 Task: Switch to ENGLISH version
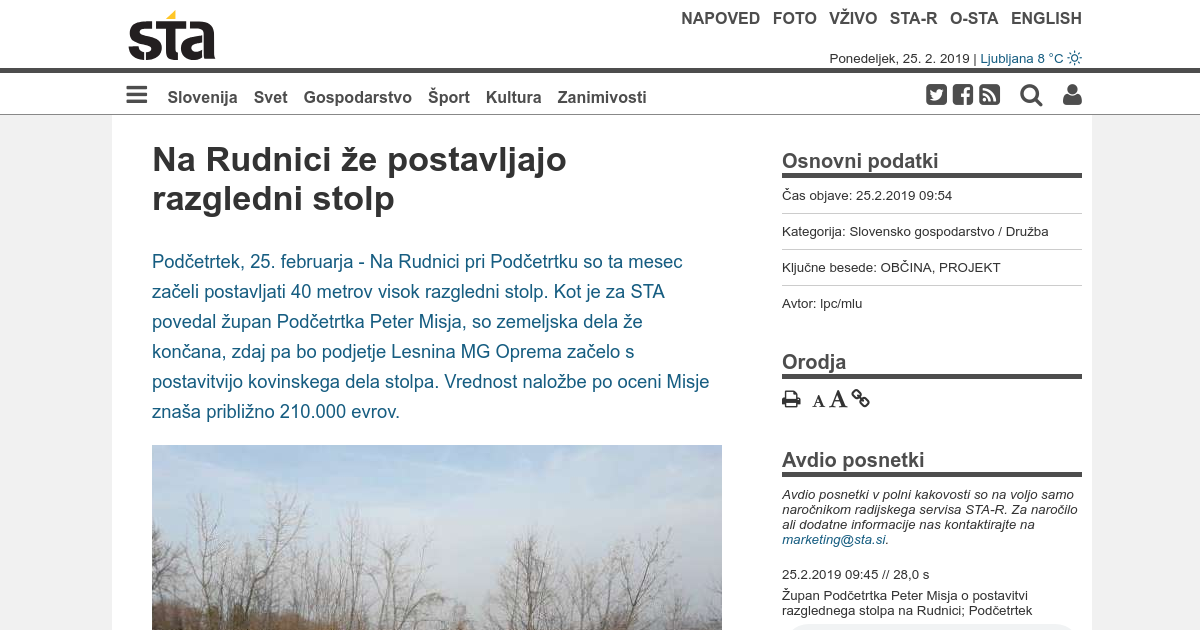[x=1046, y=18]
